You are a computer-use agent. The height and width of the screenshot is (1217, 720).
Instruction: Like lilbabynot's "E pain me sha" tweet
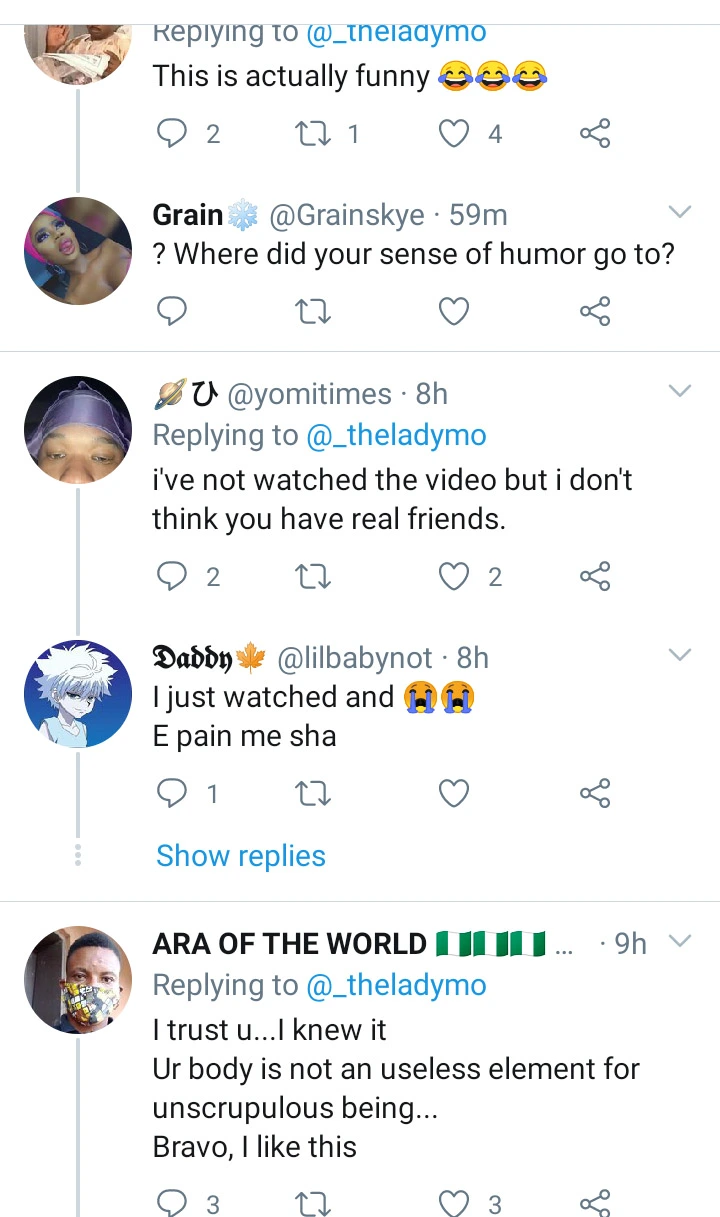click(455, 794)
